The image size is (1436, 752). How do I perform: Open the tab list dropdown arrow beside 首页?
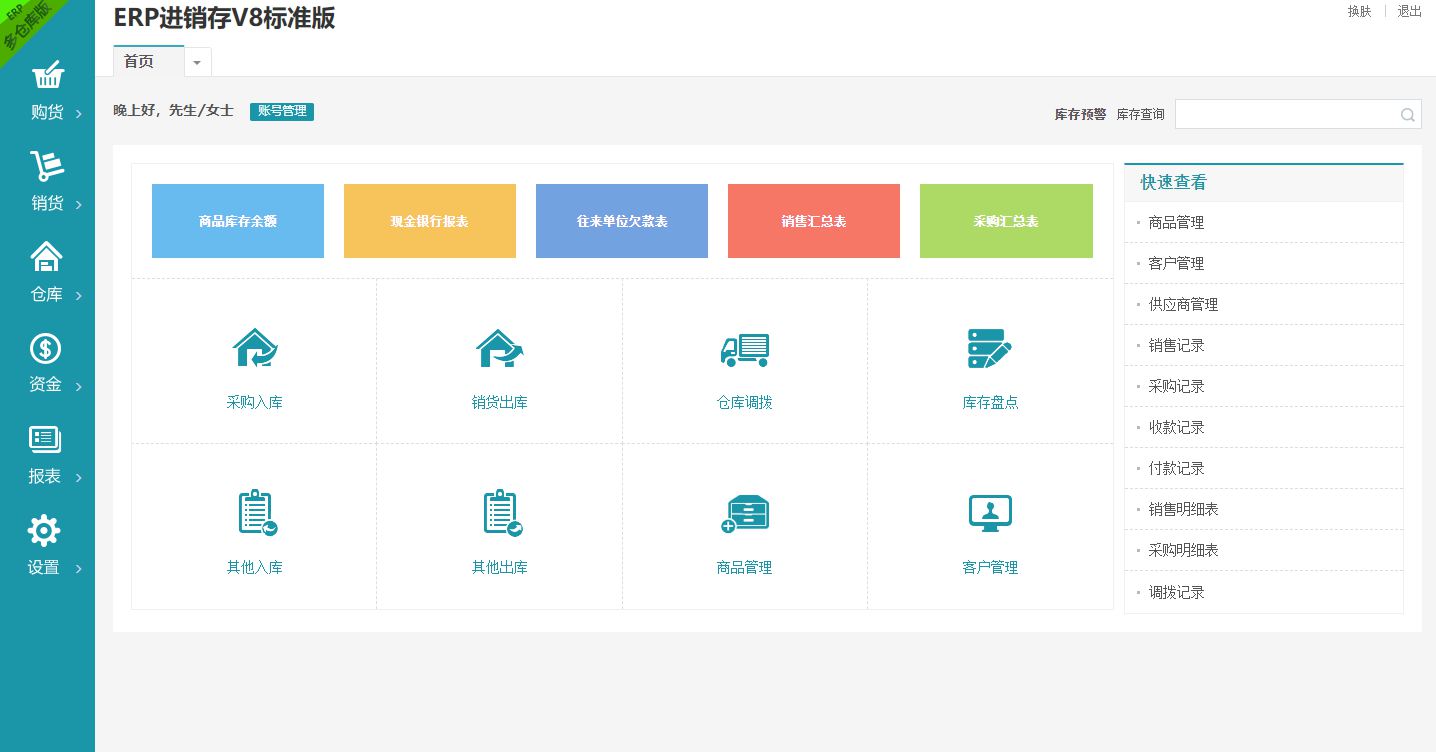[197, 63]
